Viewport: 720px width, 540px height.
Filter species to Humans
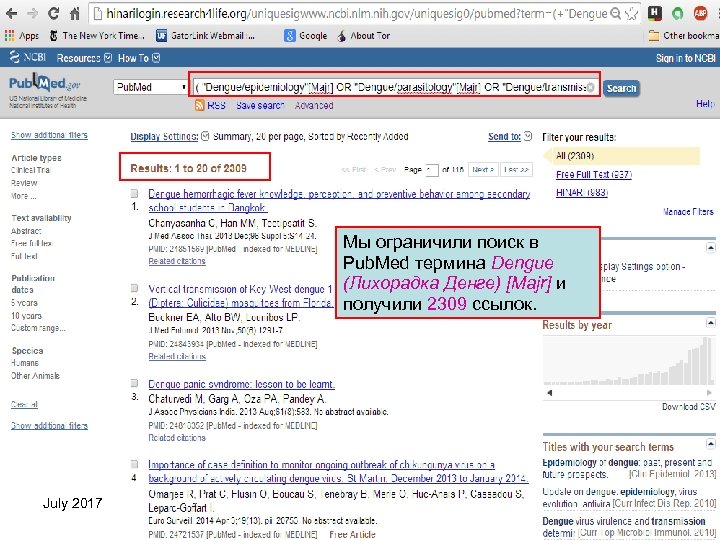point(25,363)
